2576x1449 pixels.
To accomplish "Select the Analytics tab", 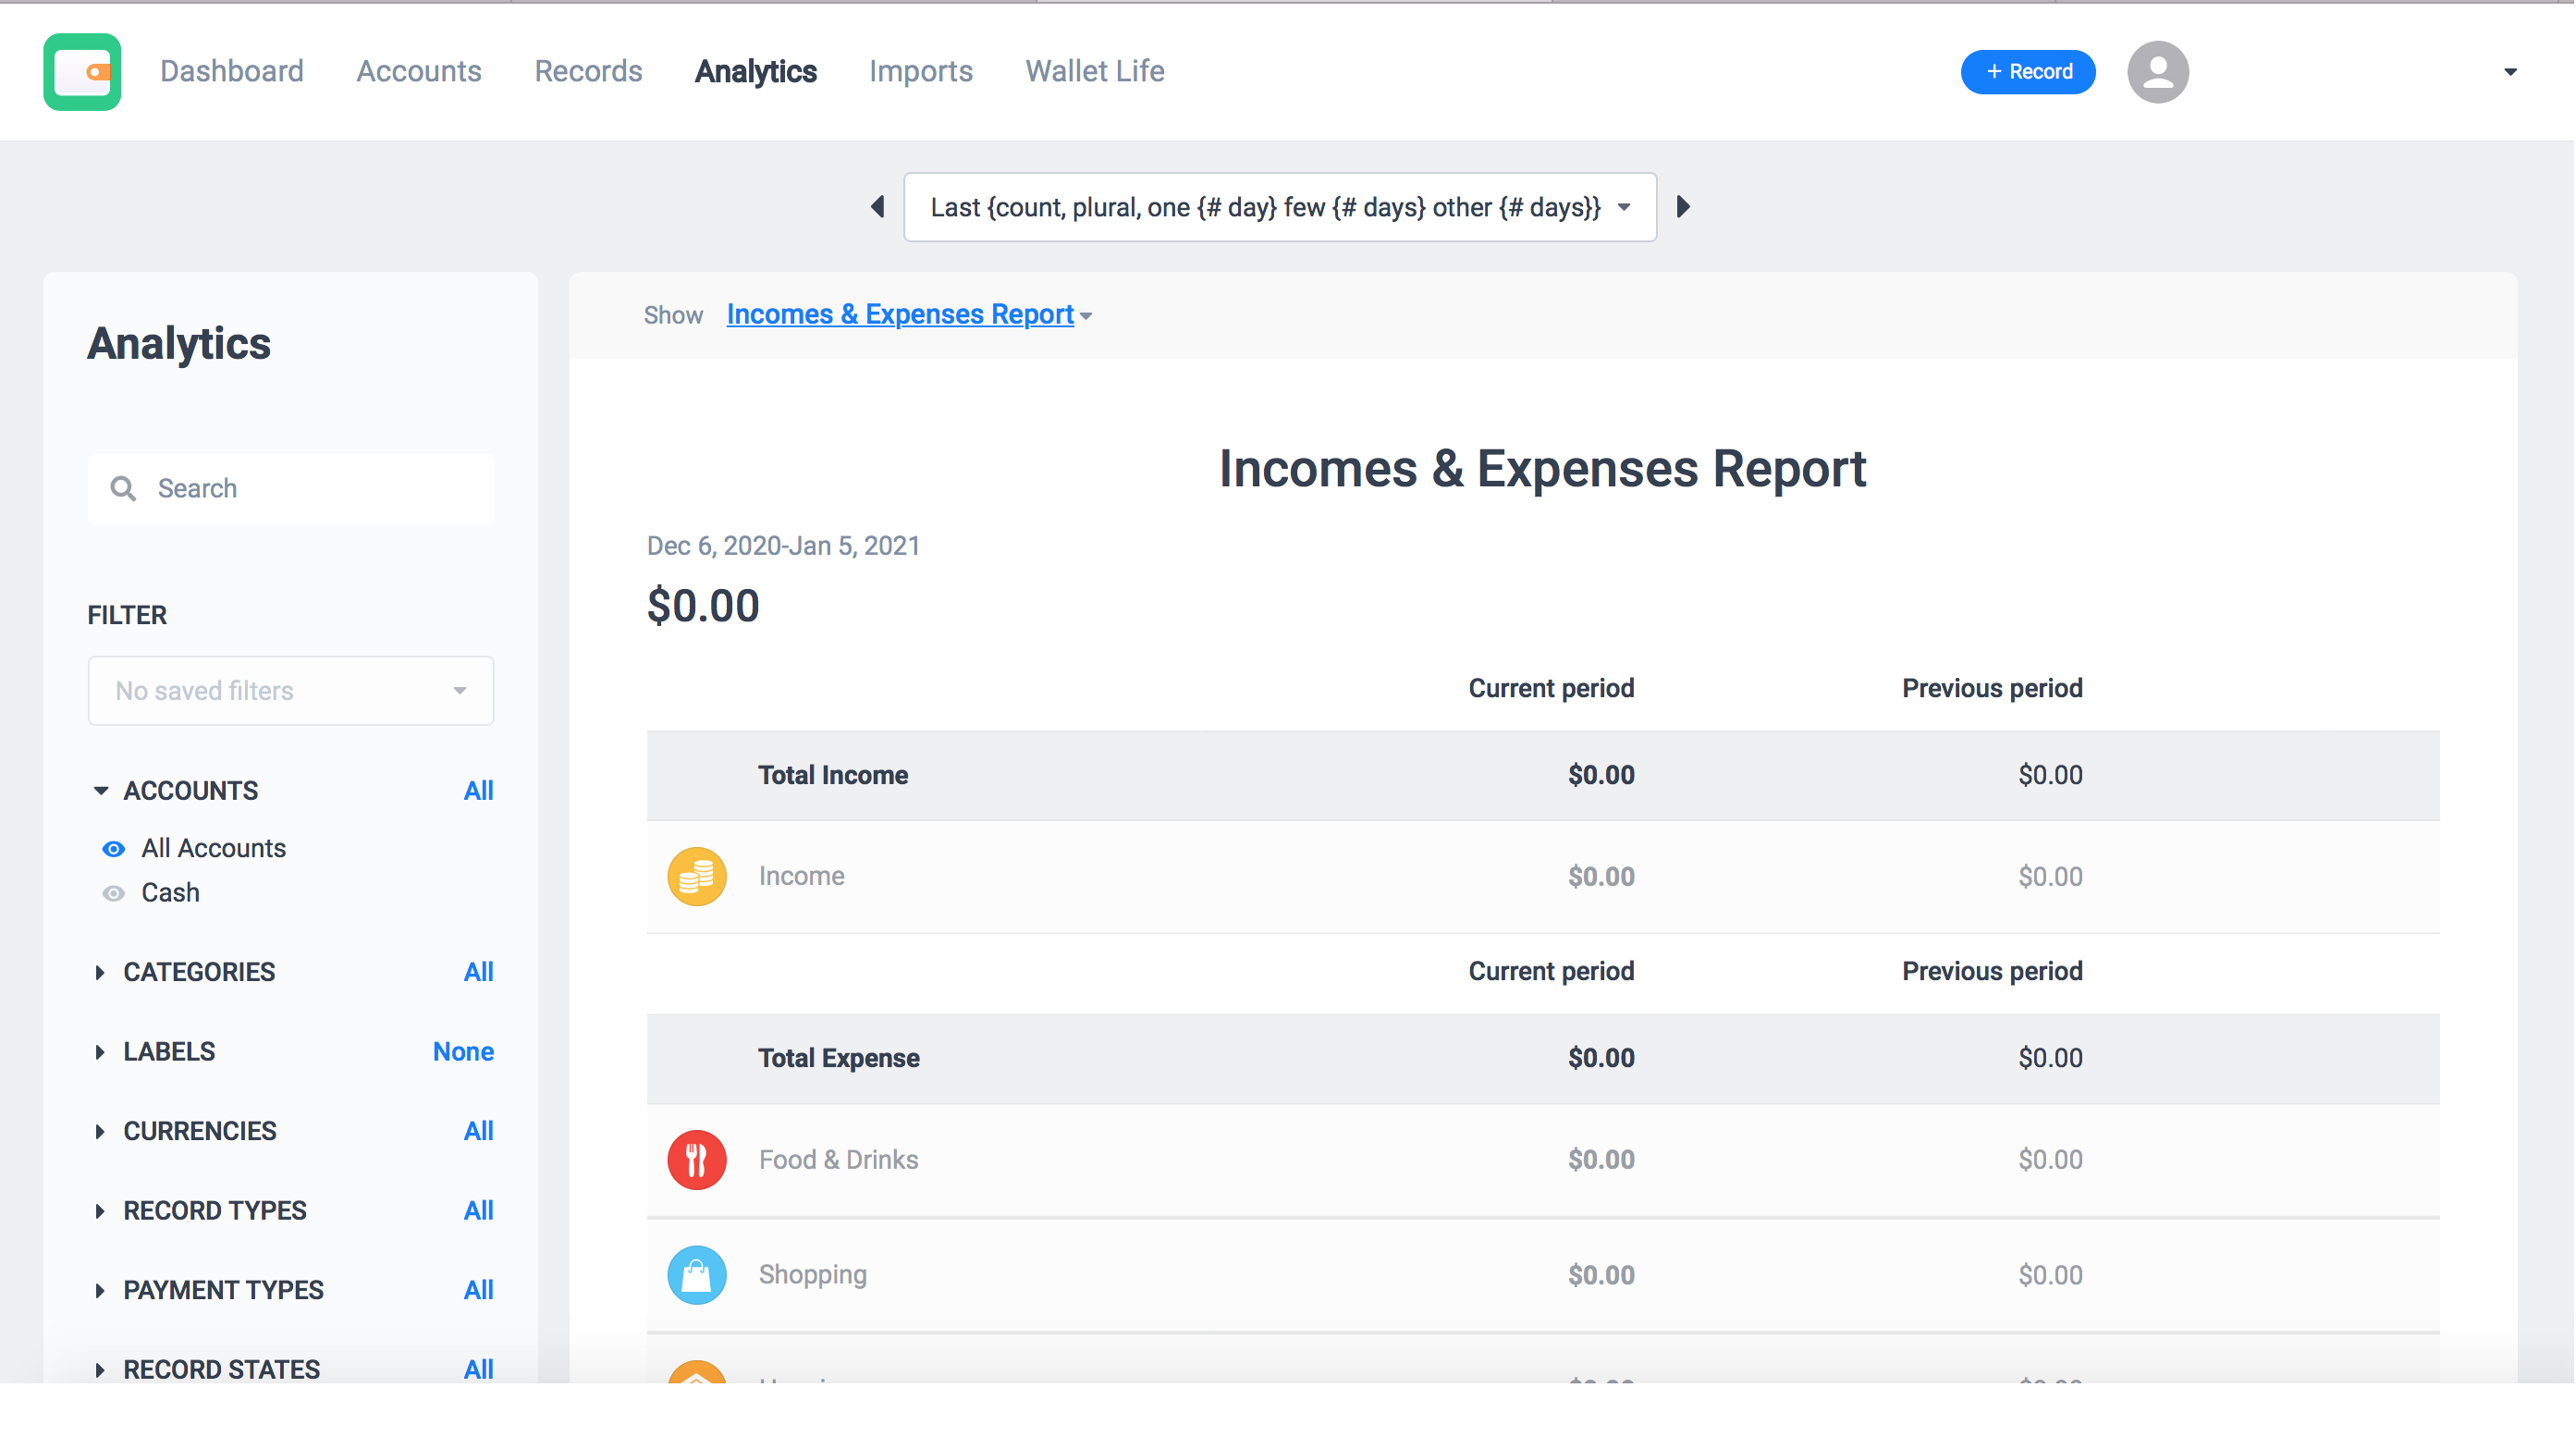I will [x=756, y=71].
